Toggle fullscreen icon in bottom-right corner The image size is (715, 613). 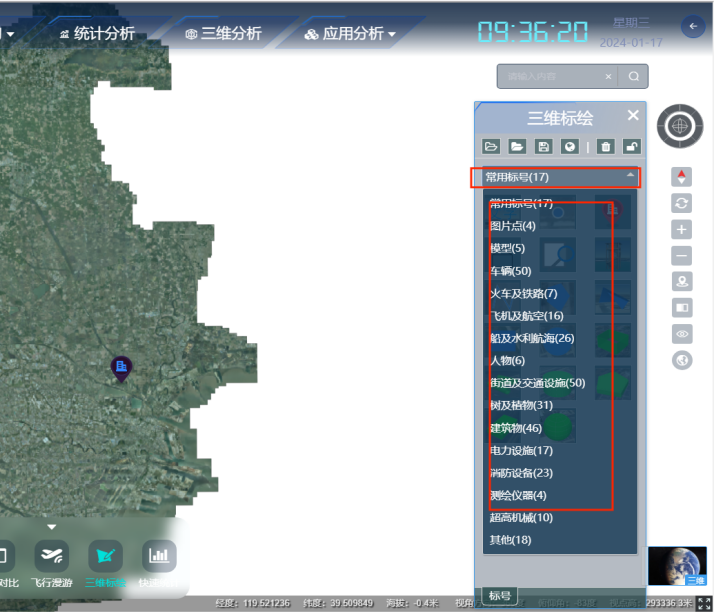click(x=704, y=603)
